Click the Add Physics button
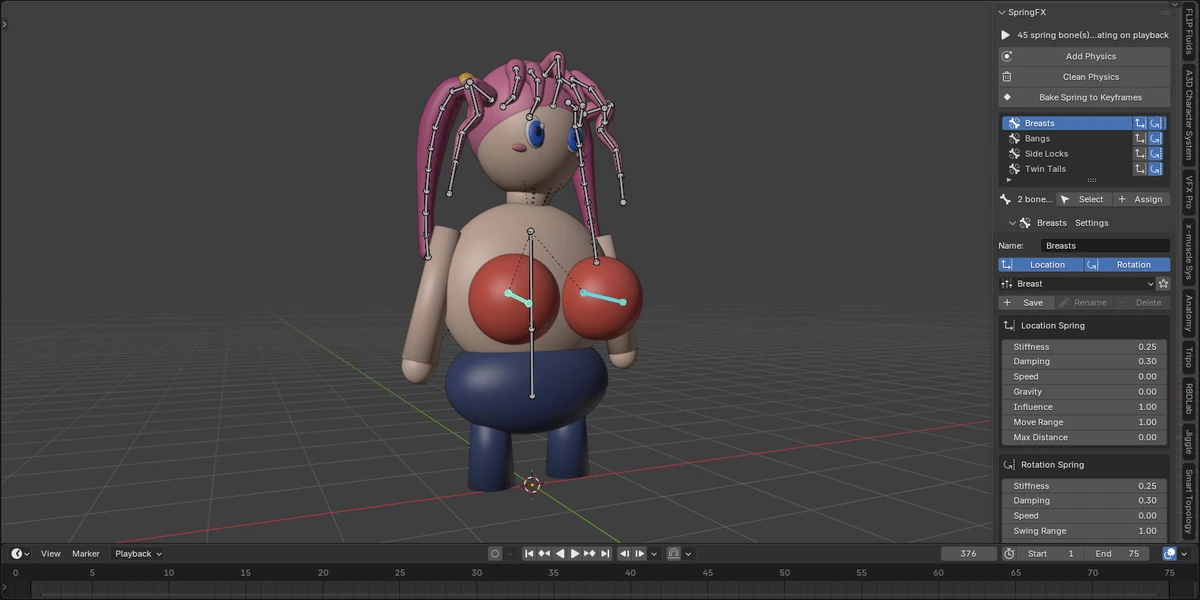The height and width of the screenshot is (600, 1200). (1084, 56)
